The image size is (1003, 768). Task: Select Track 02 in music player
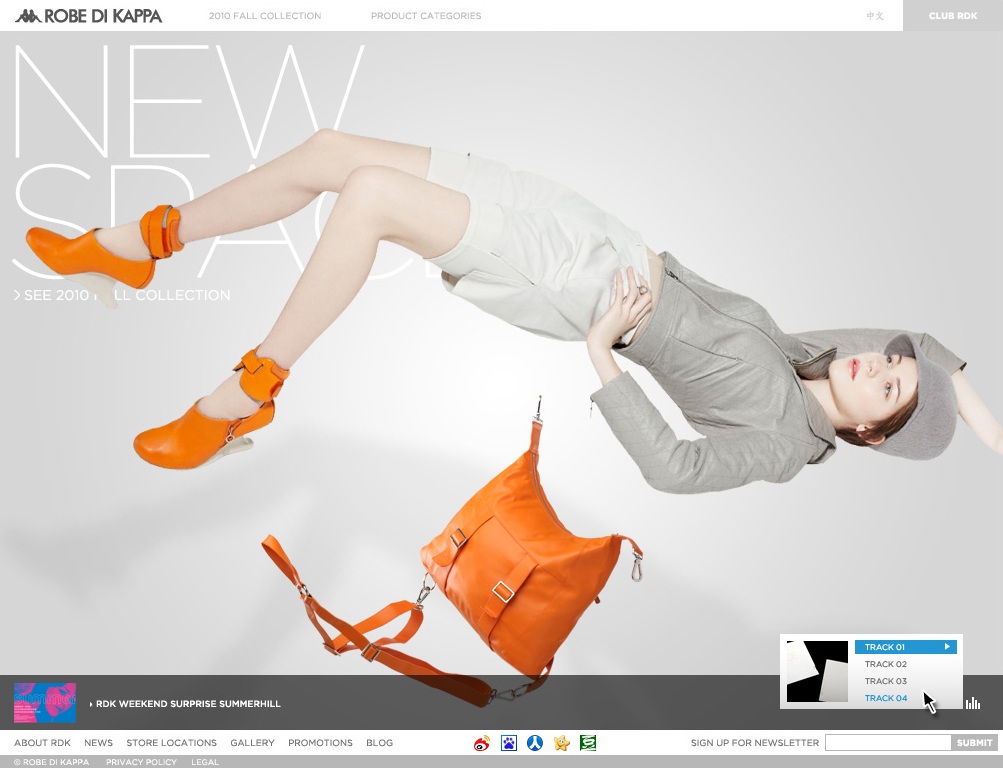(886, 664)
